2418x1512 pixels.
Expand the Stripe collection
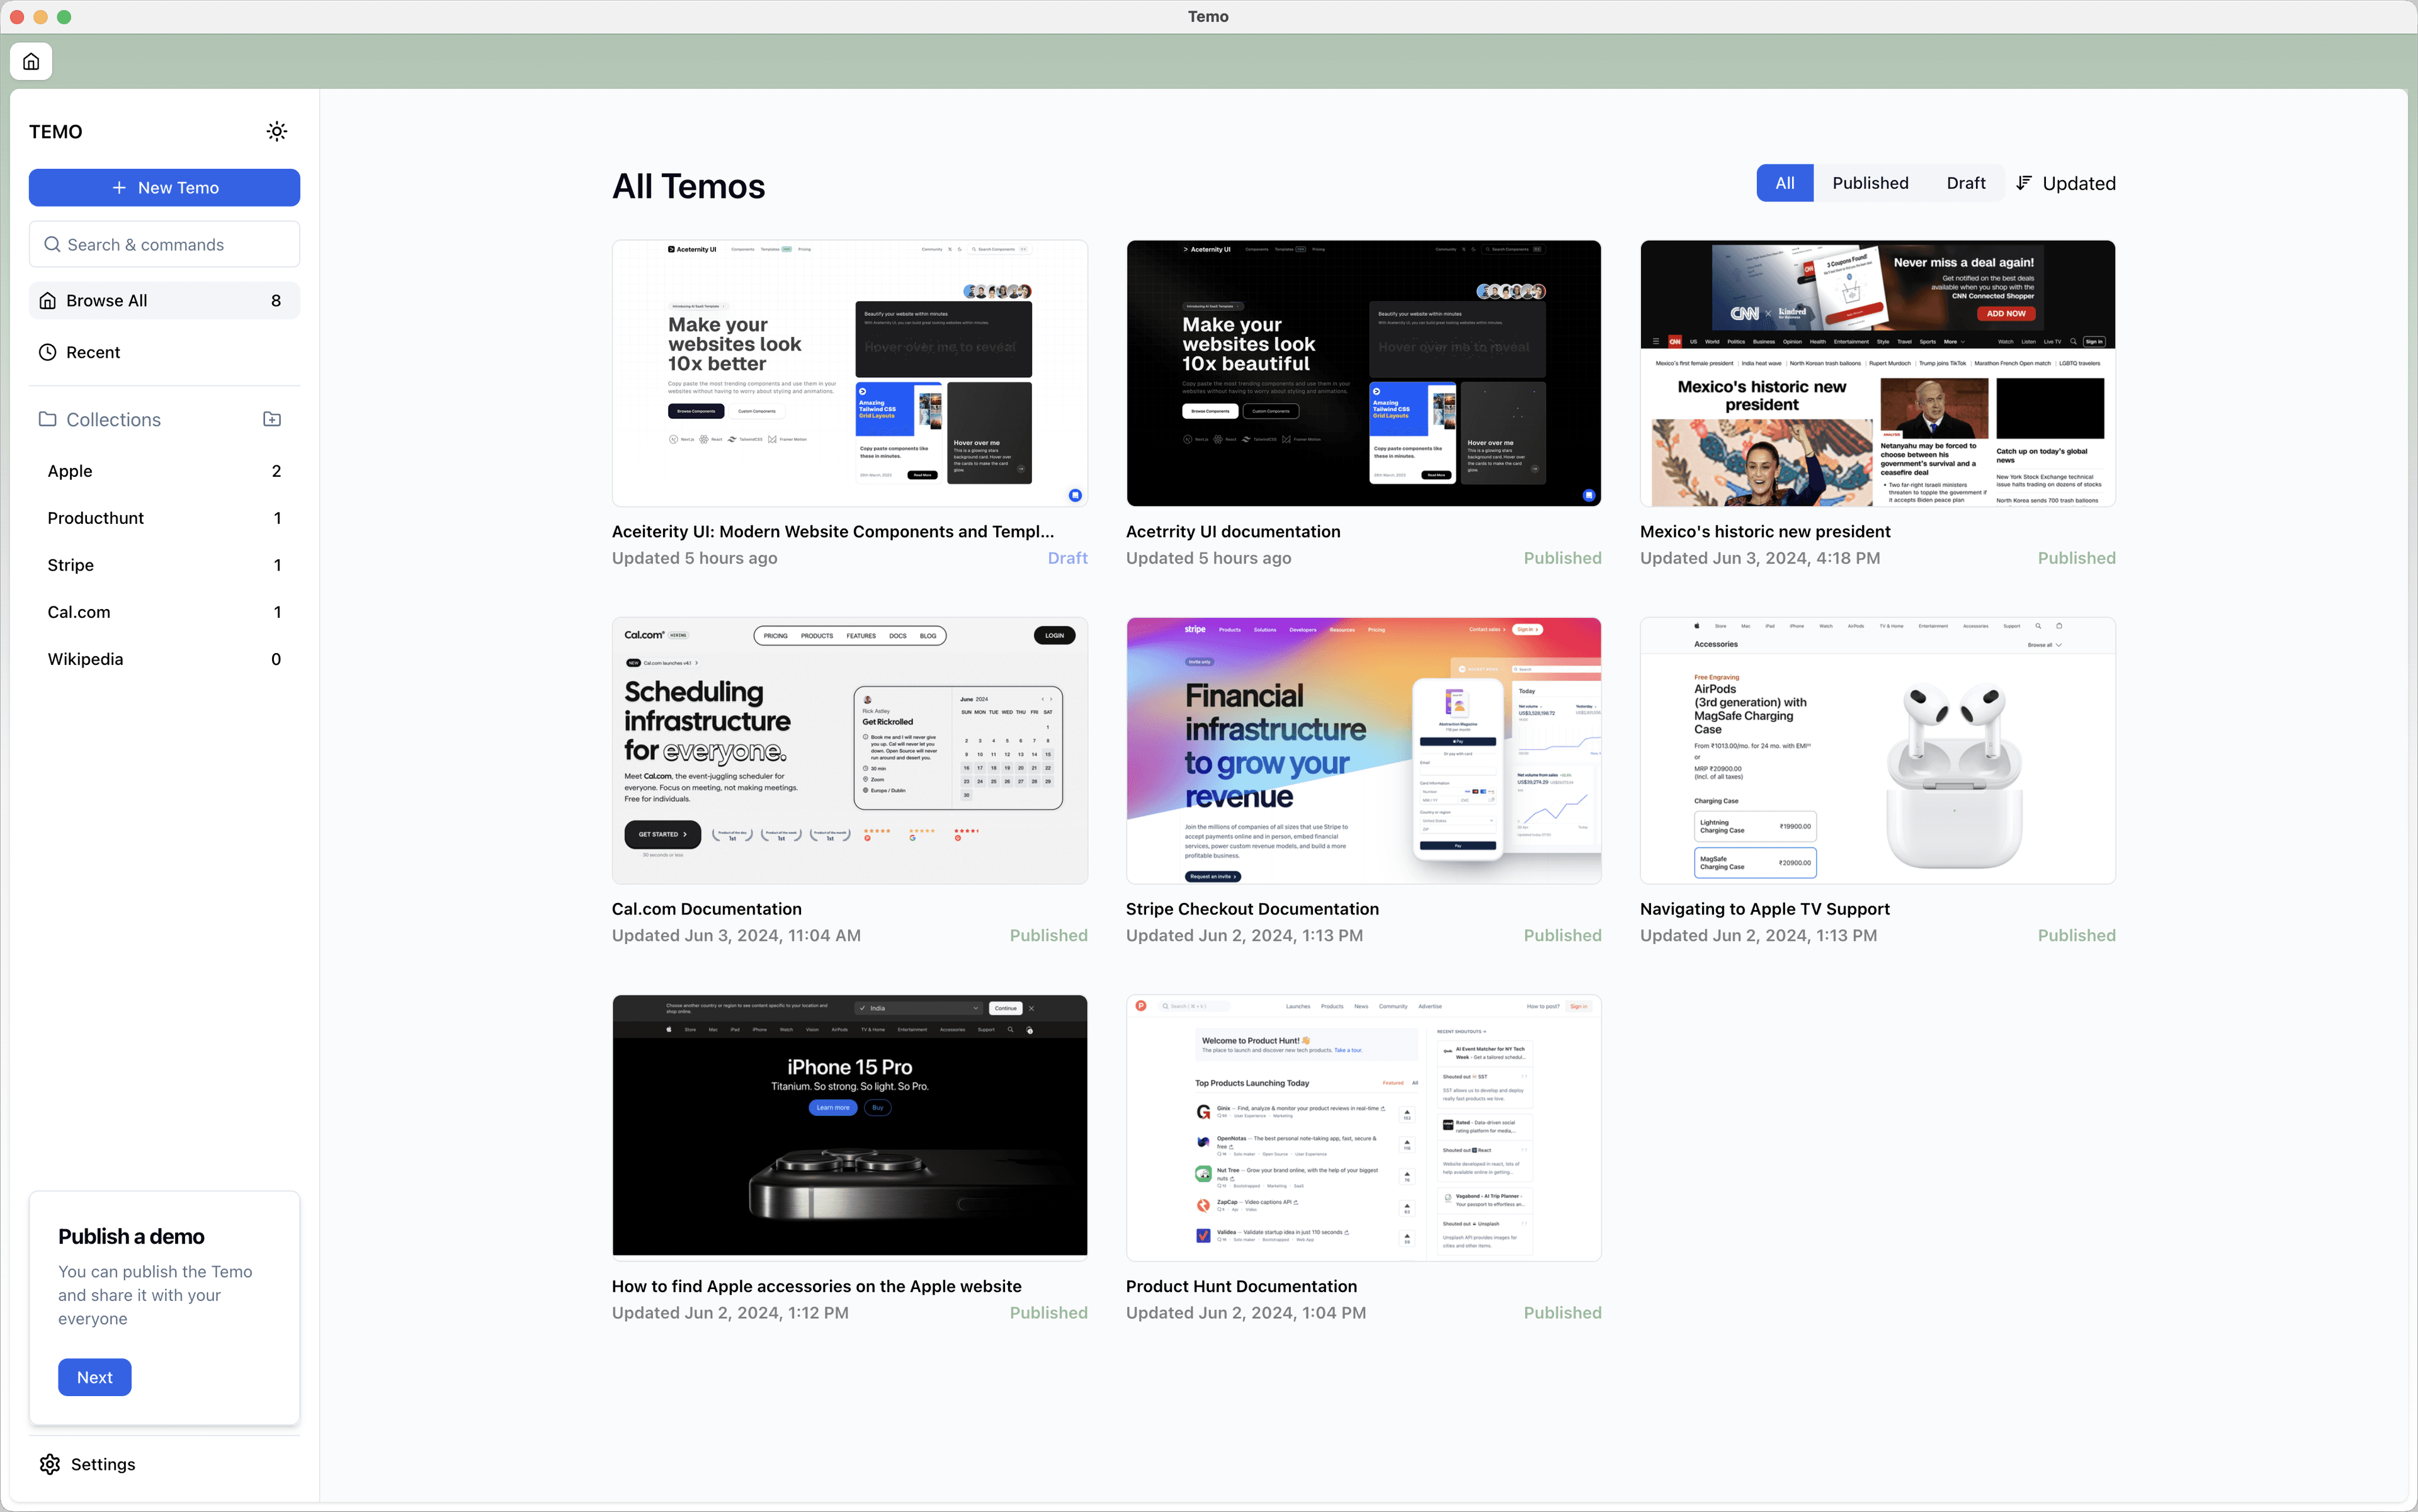pos(70,564)
